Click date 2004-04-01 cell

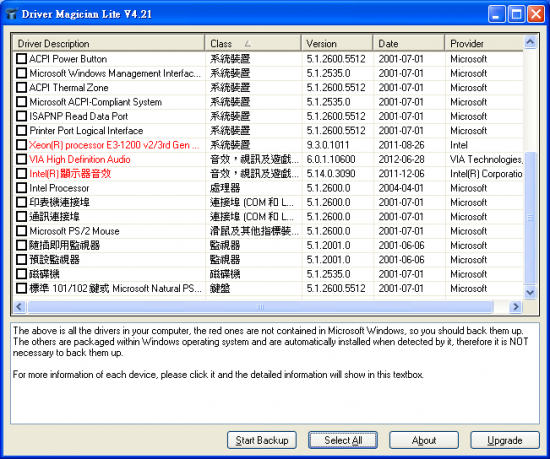point(401,188)
